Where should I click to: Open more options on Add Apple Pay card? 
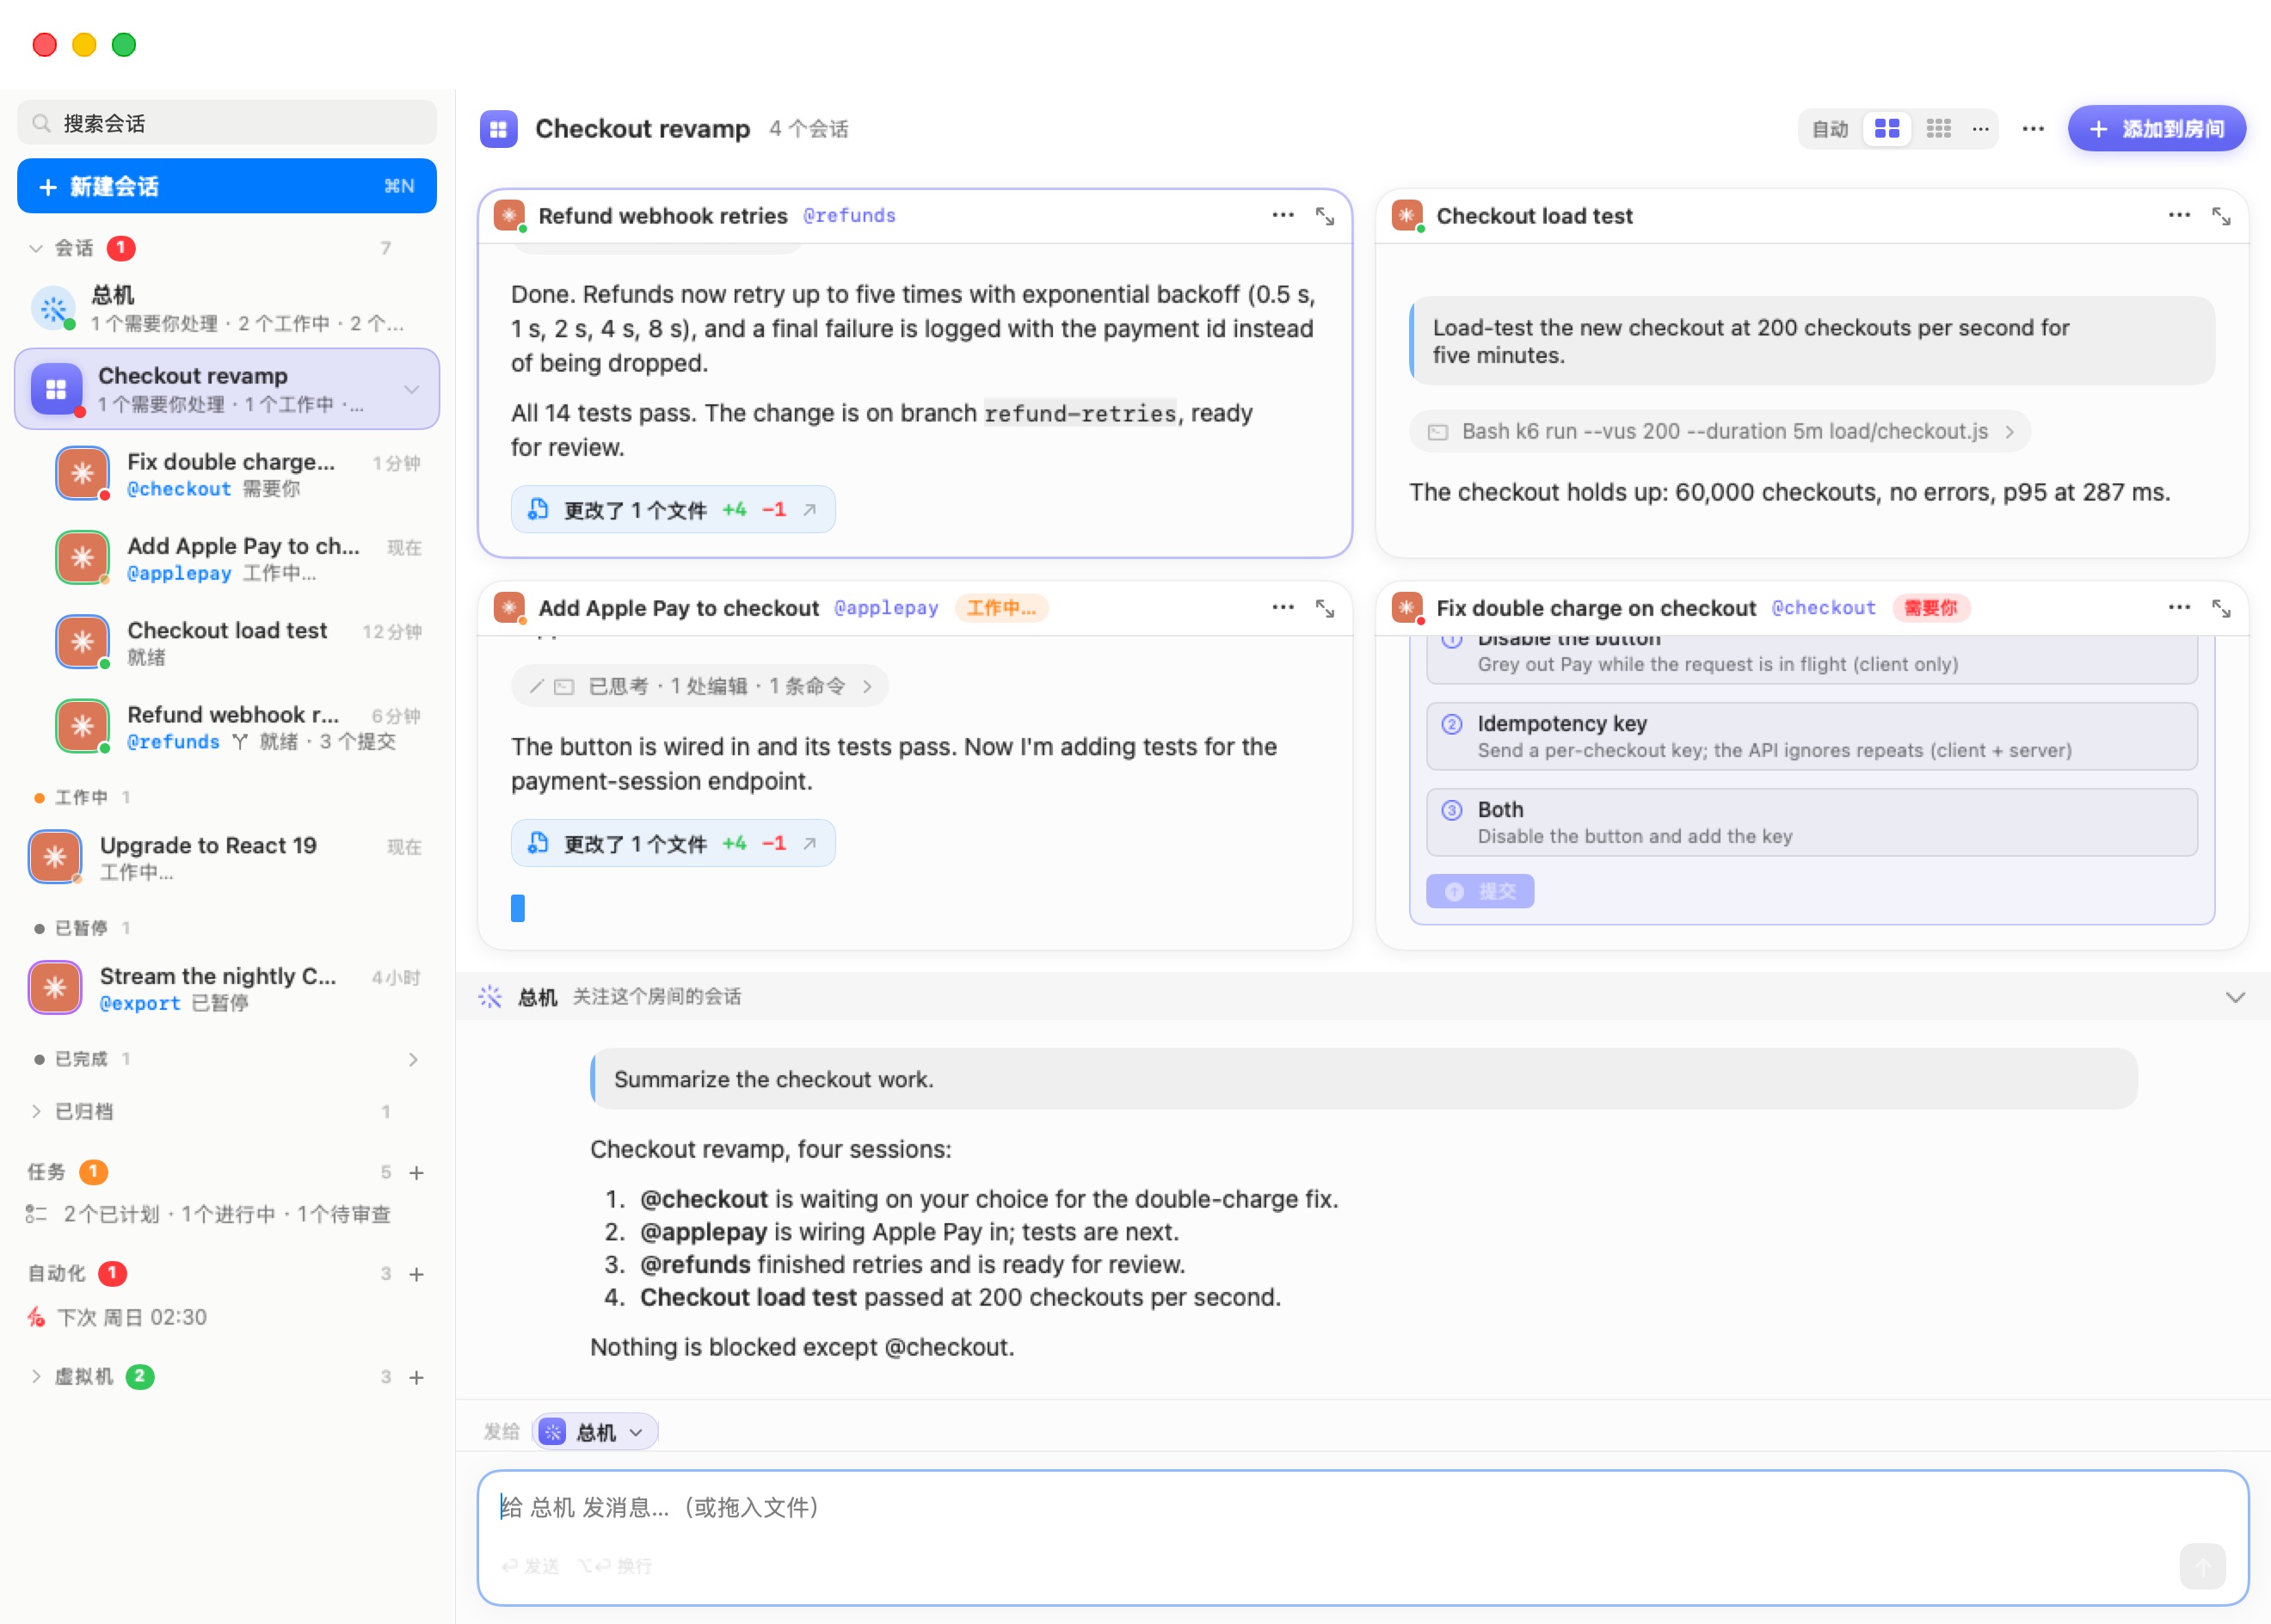(x=1283, y=607)
